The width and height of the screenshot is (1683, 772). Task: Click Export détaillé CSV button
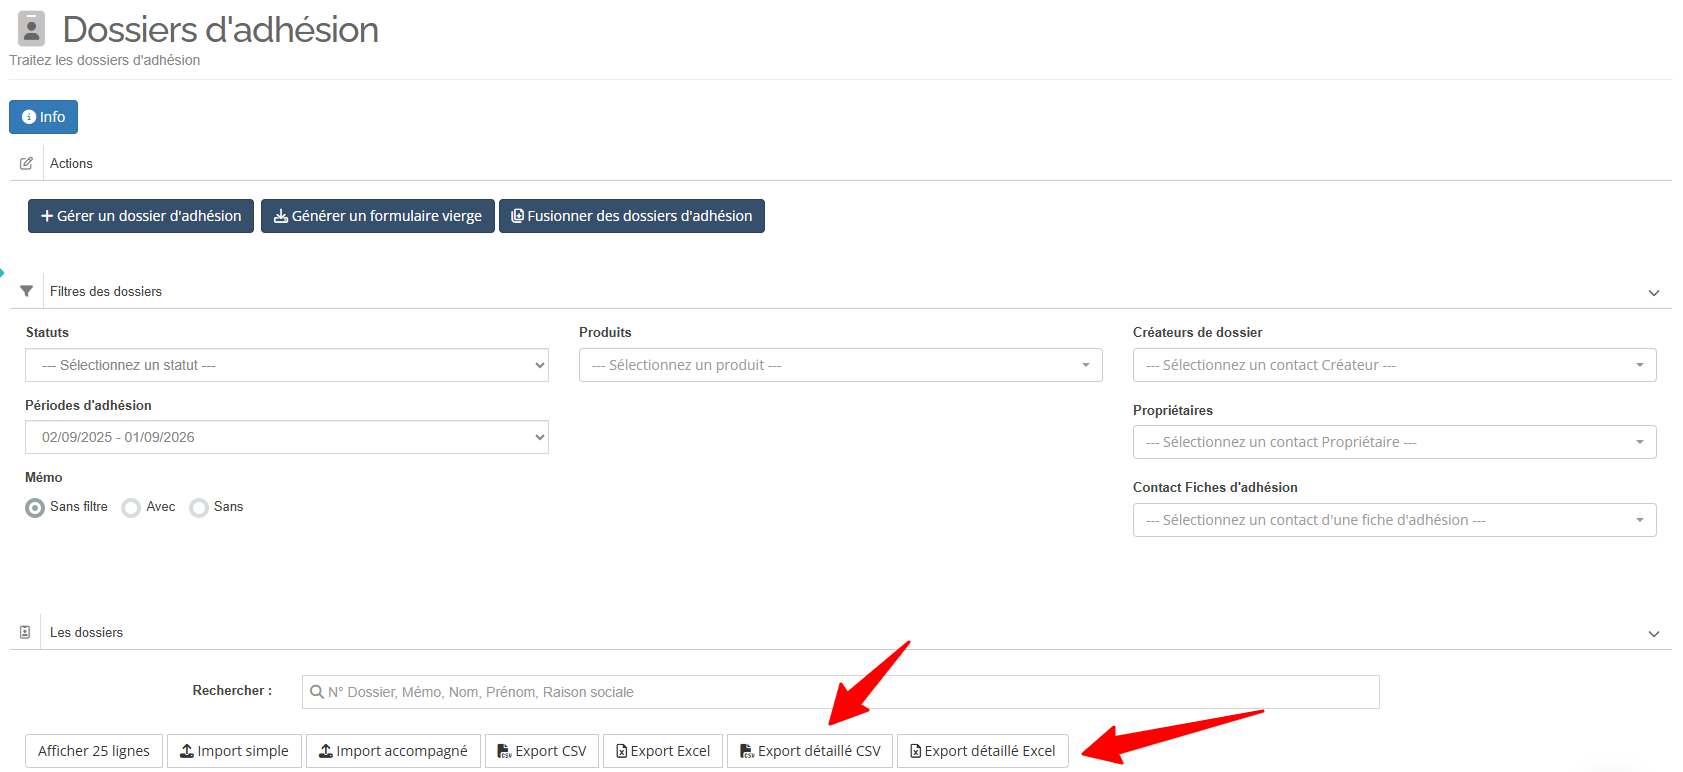click(x=810, y=751)
